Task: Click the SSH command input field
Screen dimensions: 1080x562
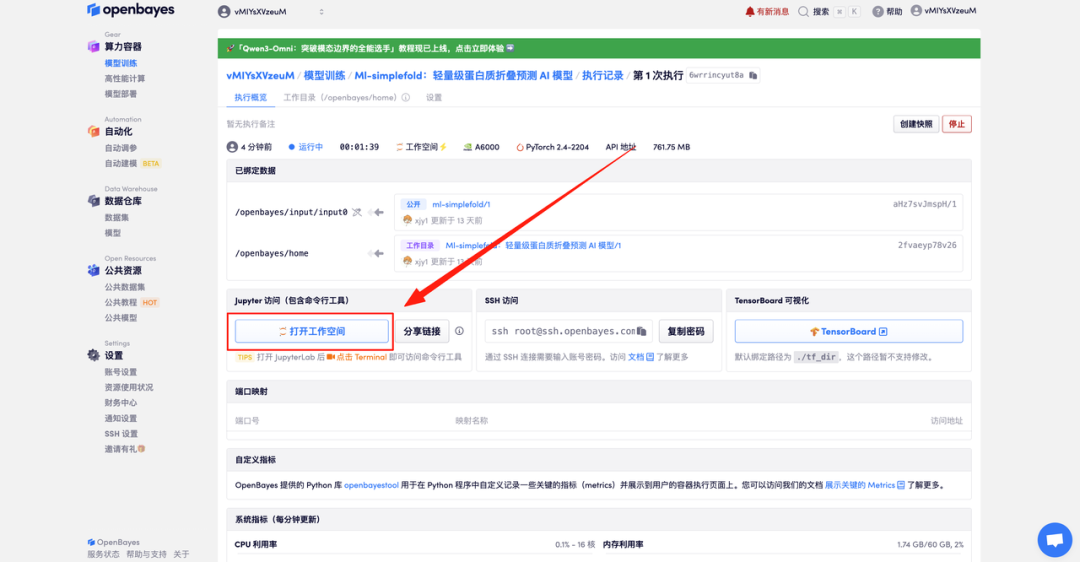Action: click(562, 331)
